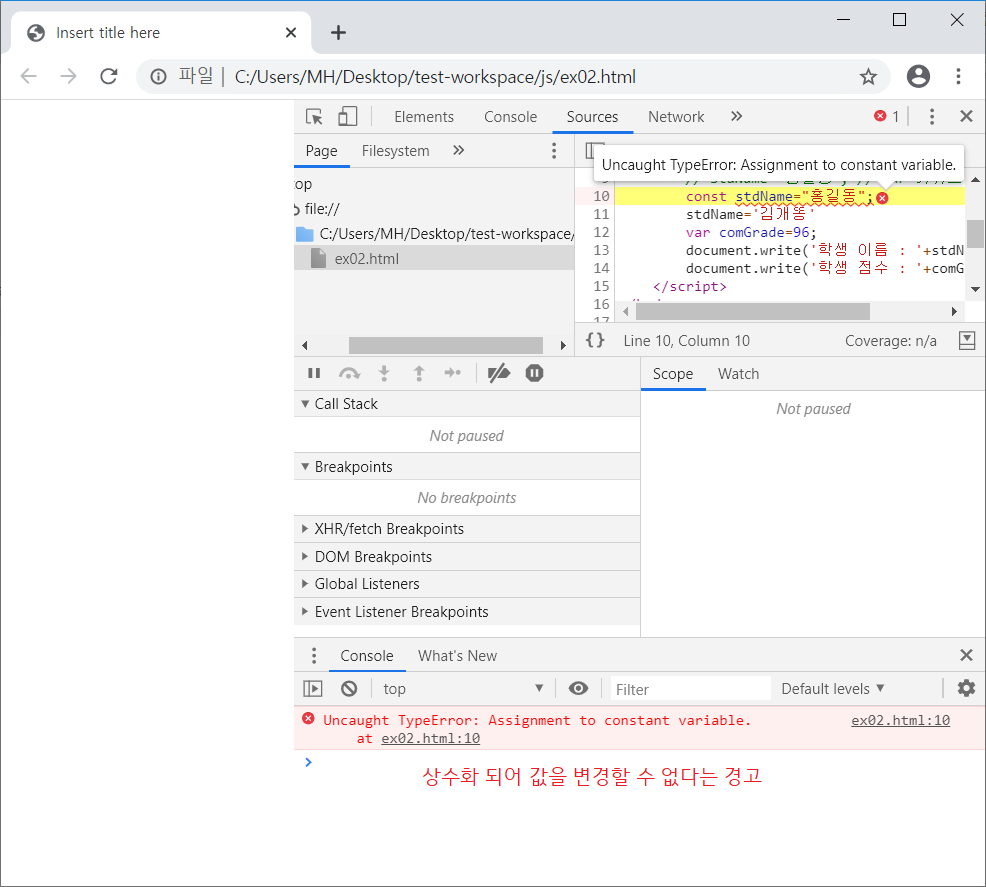The width and height of the screenshot is (986, 887).
Task: Switch to the Console tab in DevTools header
Action: tap(510, 117)
